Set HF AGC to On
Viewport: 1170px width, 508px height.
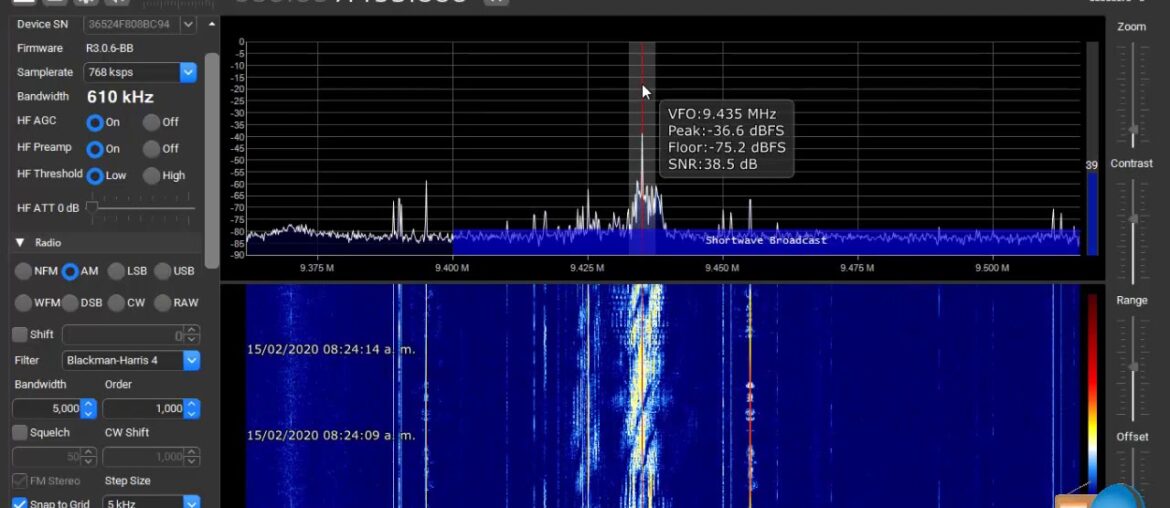(95, 122)
